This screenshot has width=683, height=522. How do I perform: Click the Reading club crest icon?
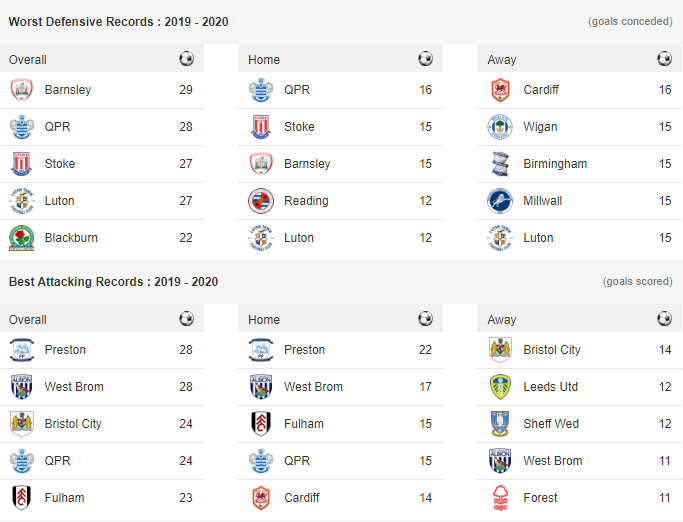261,201
